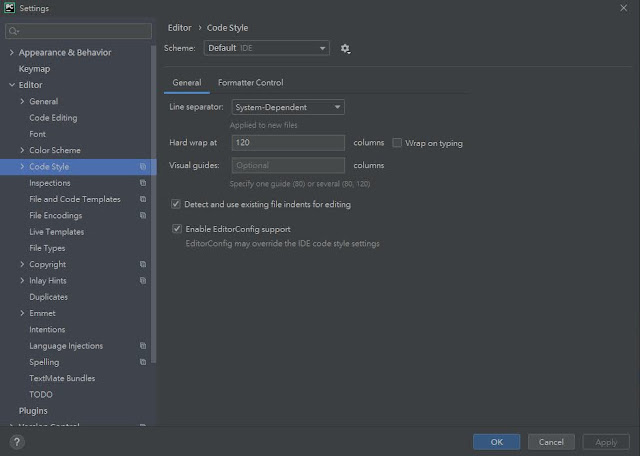Switch to the Formatter Control tab
The height and width of the screenshot is (456, 640).
tap(251, 82)
